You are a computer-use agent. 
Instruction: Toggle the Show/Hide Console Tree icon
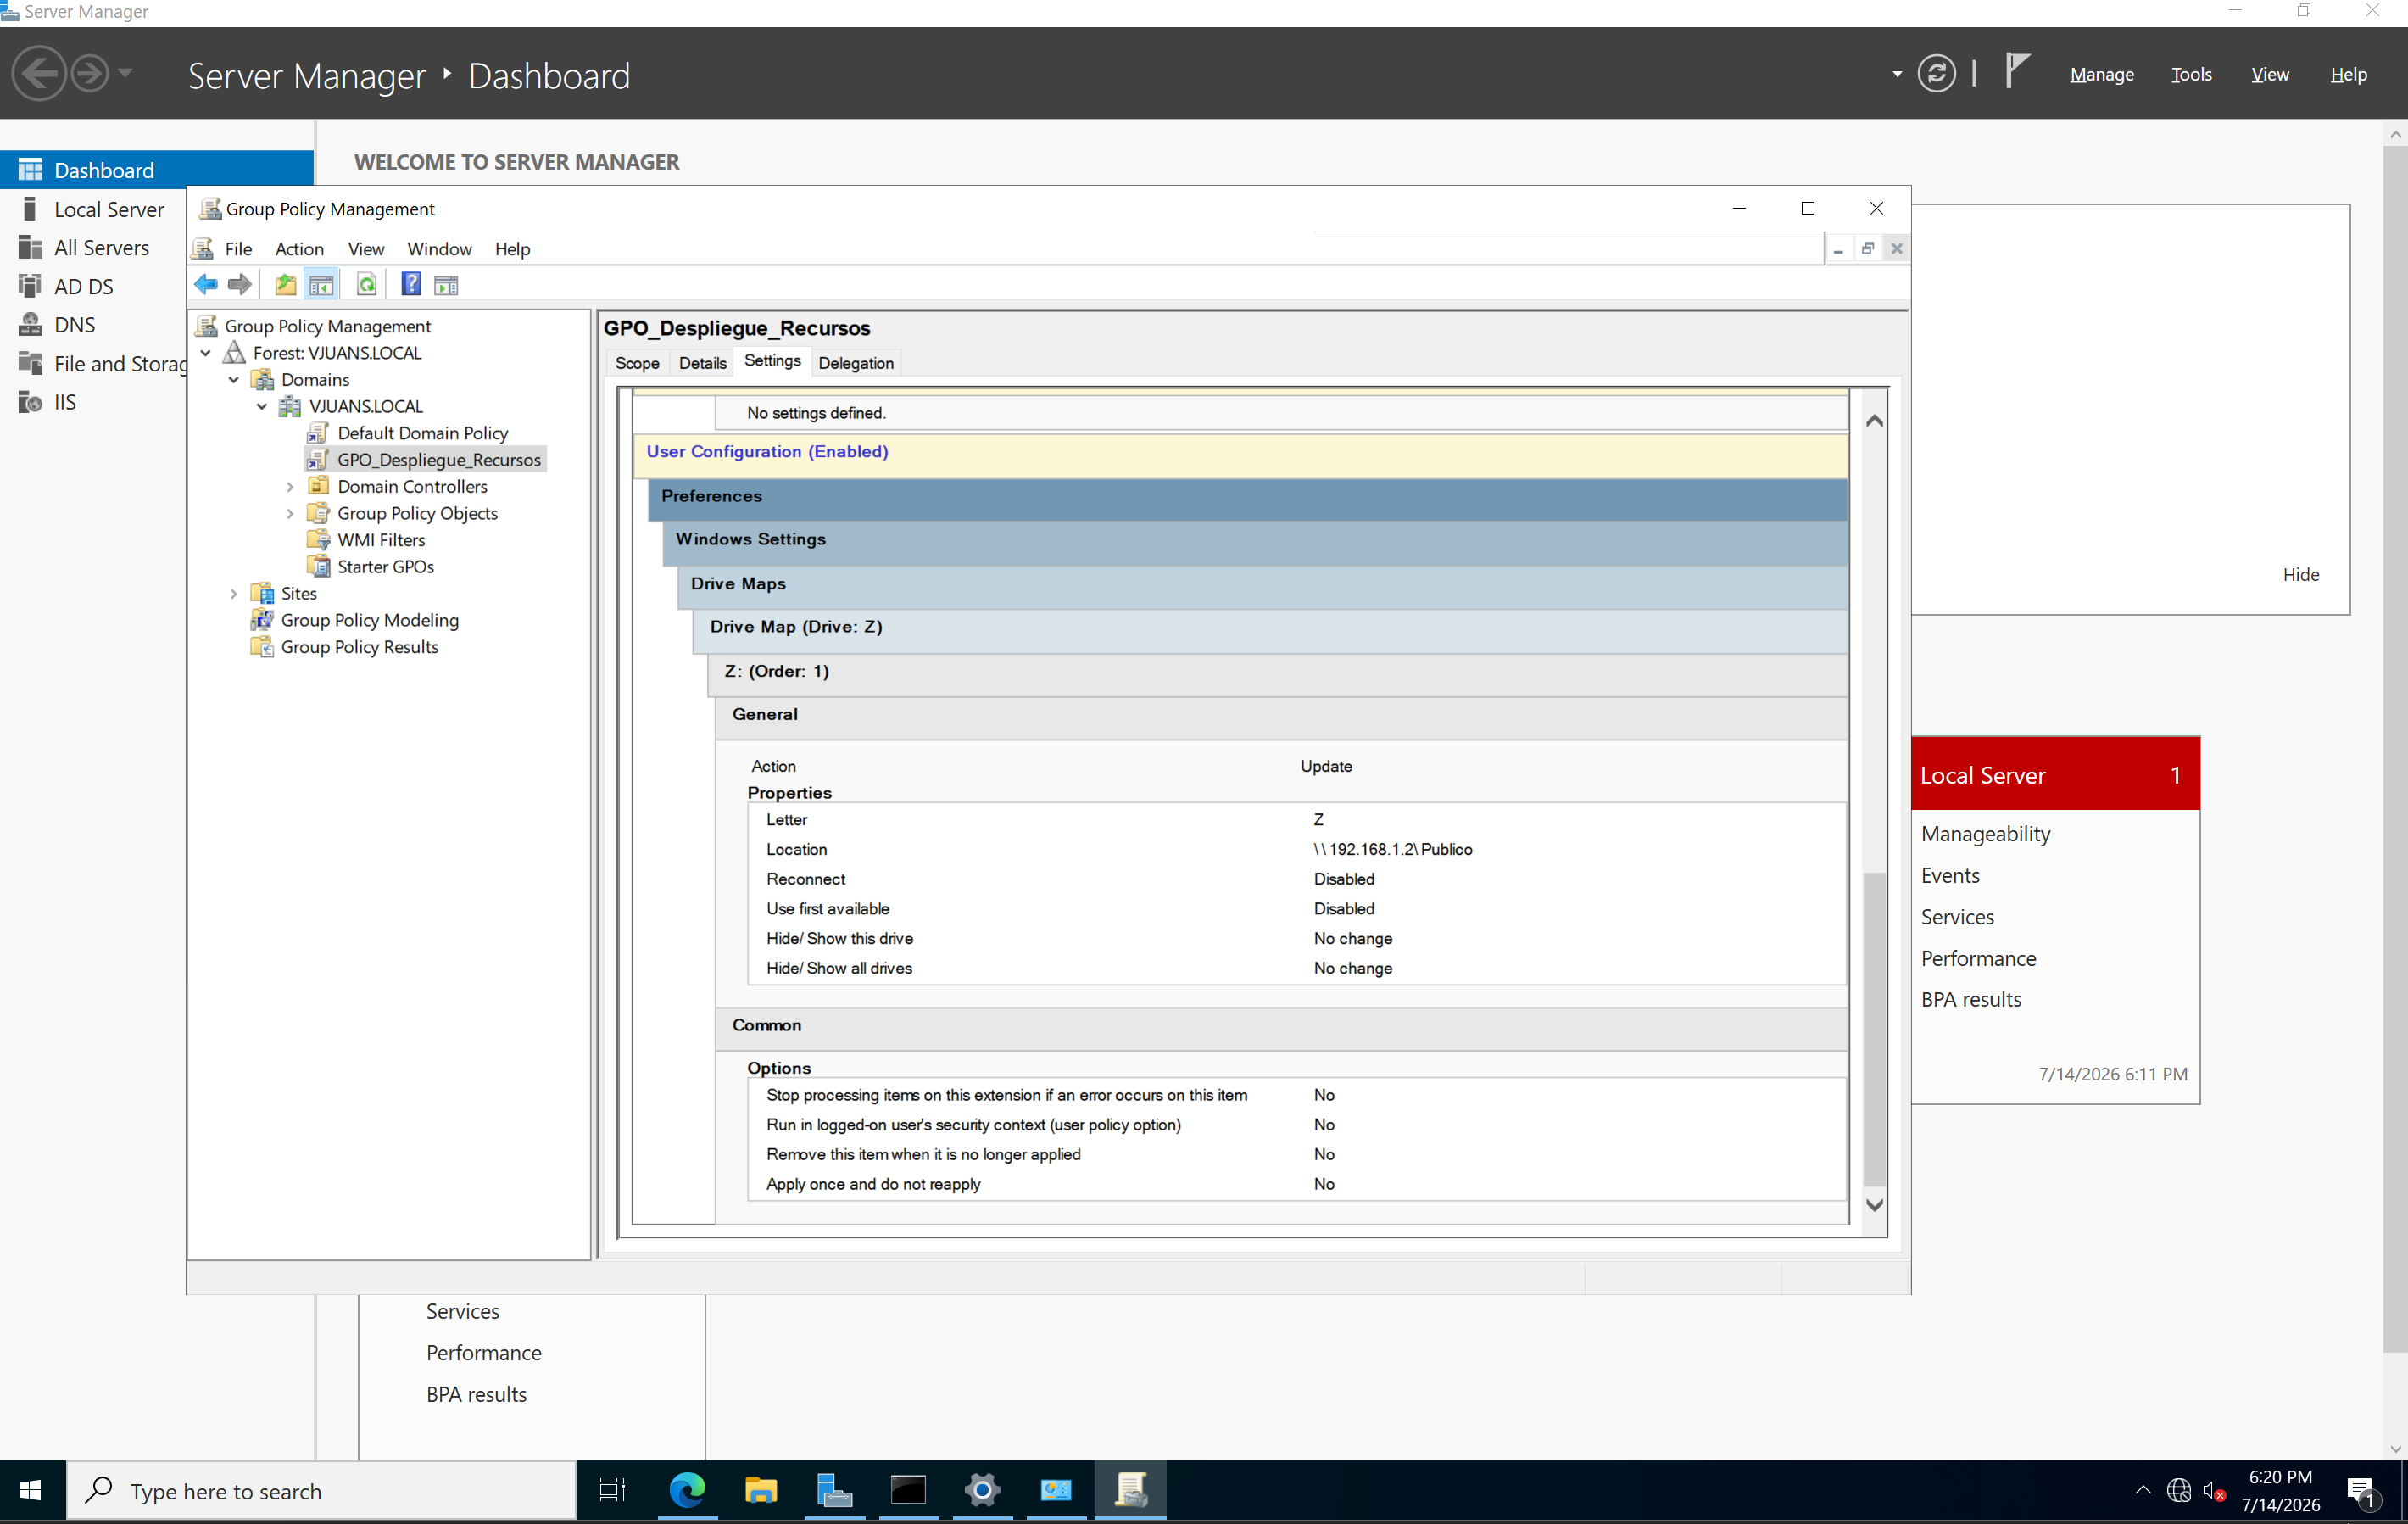click(321, 285)
